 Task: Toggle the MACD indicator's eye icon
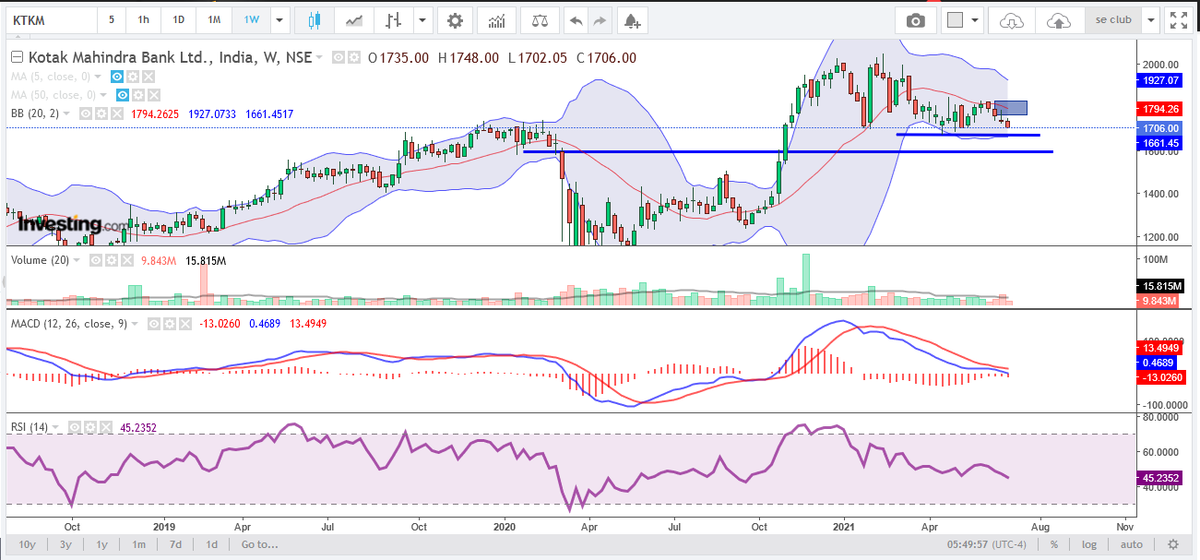coord(152,325)
